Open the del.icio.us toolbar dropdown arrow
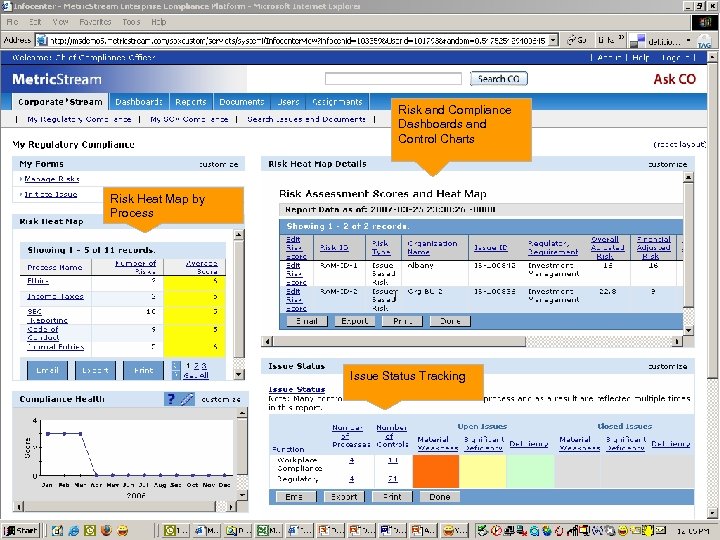 tap(688, 40)
